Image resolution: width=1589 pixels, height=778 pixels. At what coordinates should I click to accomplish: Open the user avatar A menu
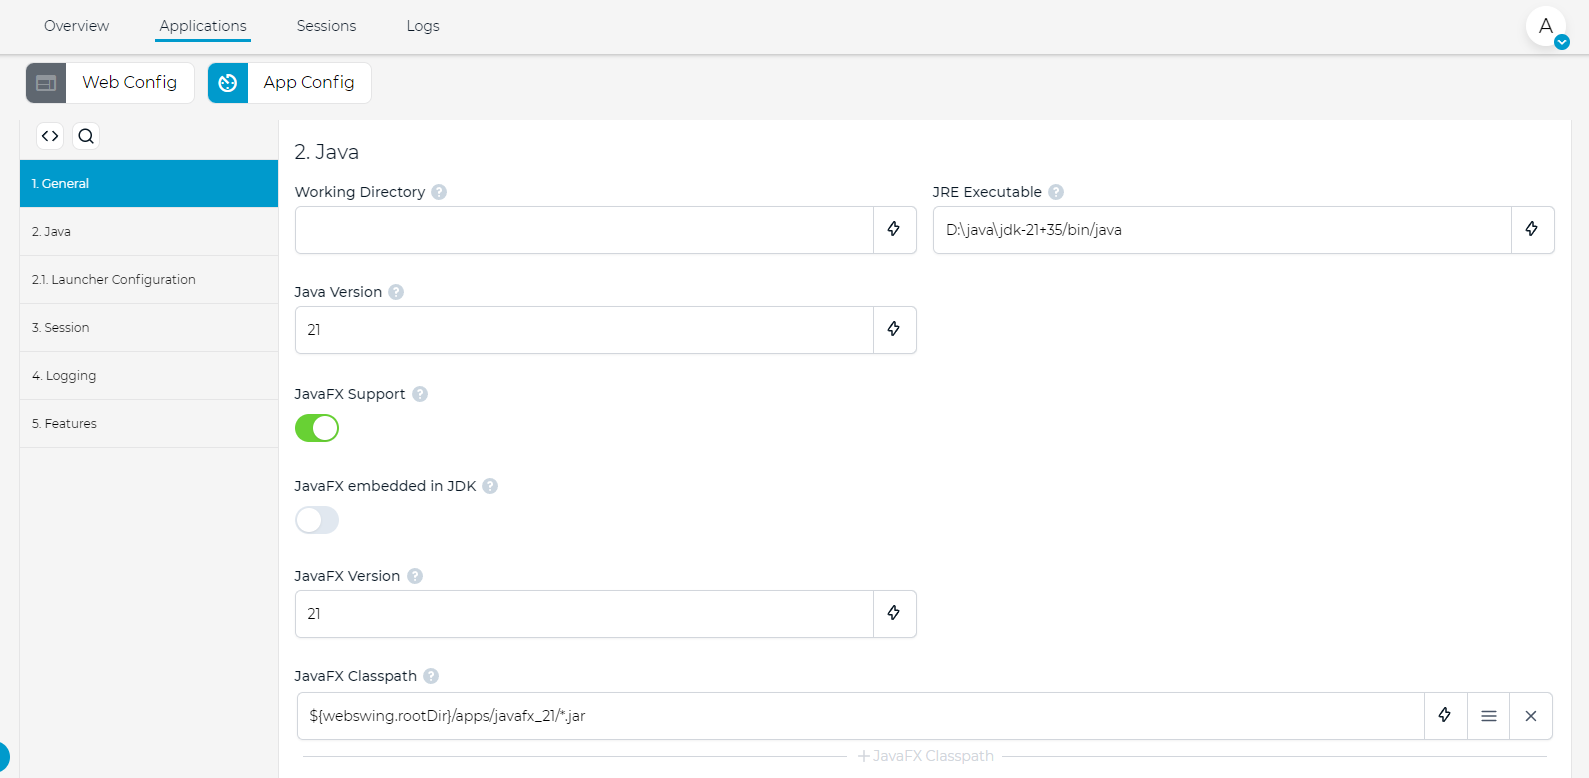[1546, 27]
